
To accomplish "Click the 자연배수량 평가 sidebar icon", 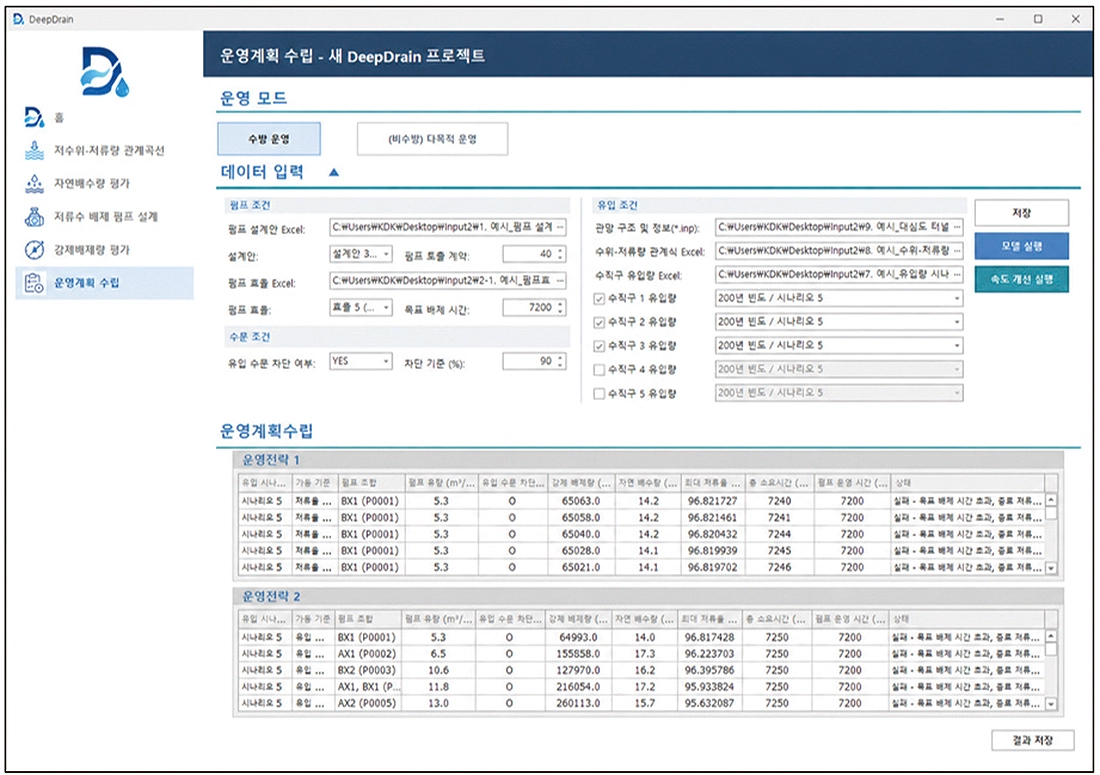I will (x=34, y=183).
